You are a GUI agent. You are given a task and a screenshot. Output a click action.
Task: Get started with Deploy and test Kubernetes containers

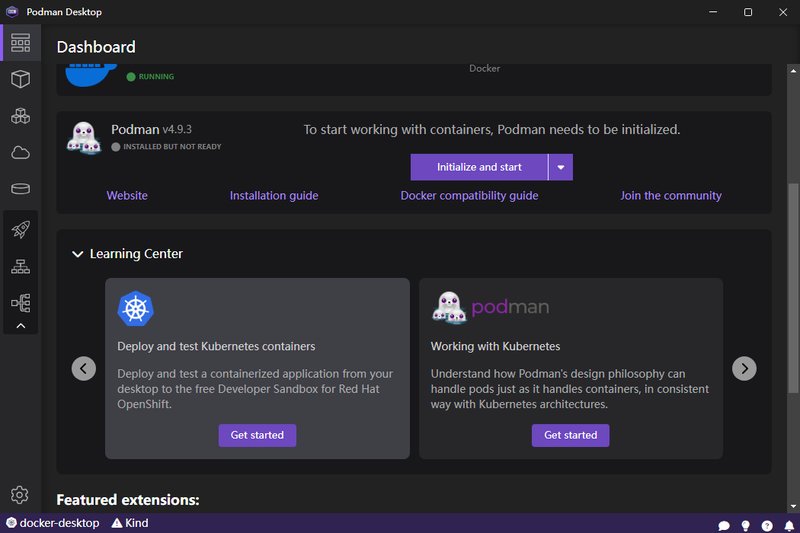point(257,435)
